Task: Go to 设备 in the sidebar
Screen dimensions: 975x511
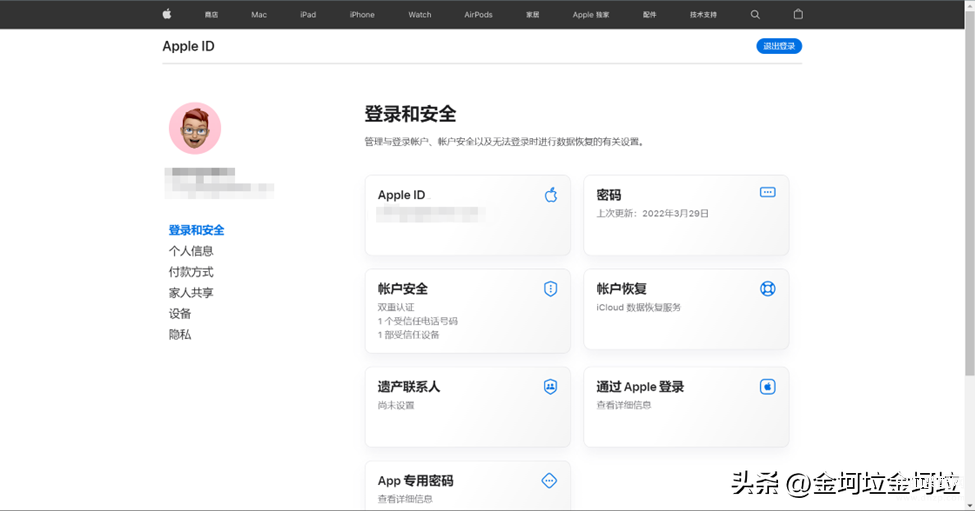Action: pyautogui.click(x=180, y=314)
